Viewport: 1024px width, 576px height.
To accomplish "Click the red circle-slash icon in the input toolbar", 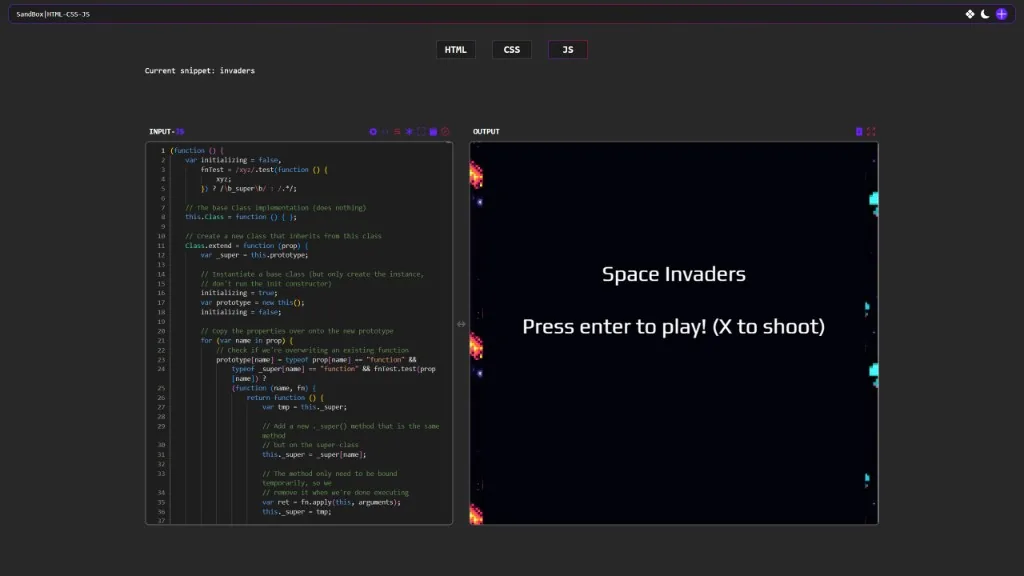I will click(445, 131).
